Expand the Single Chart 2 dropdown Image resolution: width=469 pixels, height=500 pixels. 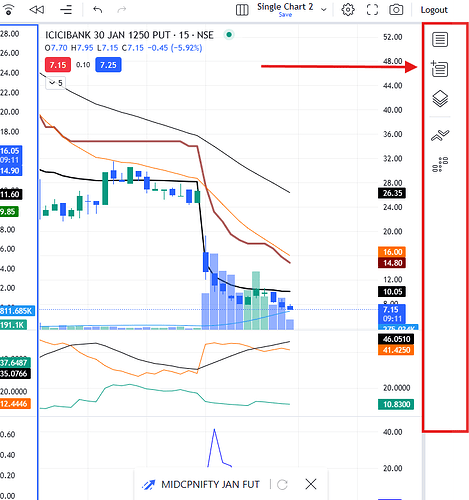324,10
